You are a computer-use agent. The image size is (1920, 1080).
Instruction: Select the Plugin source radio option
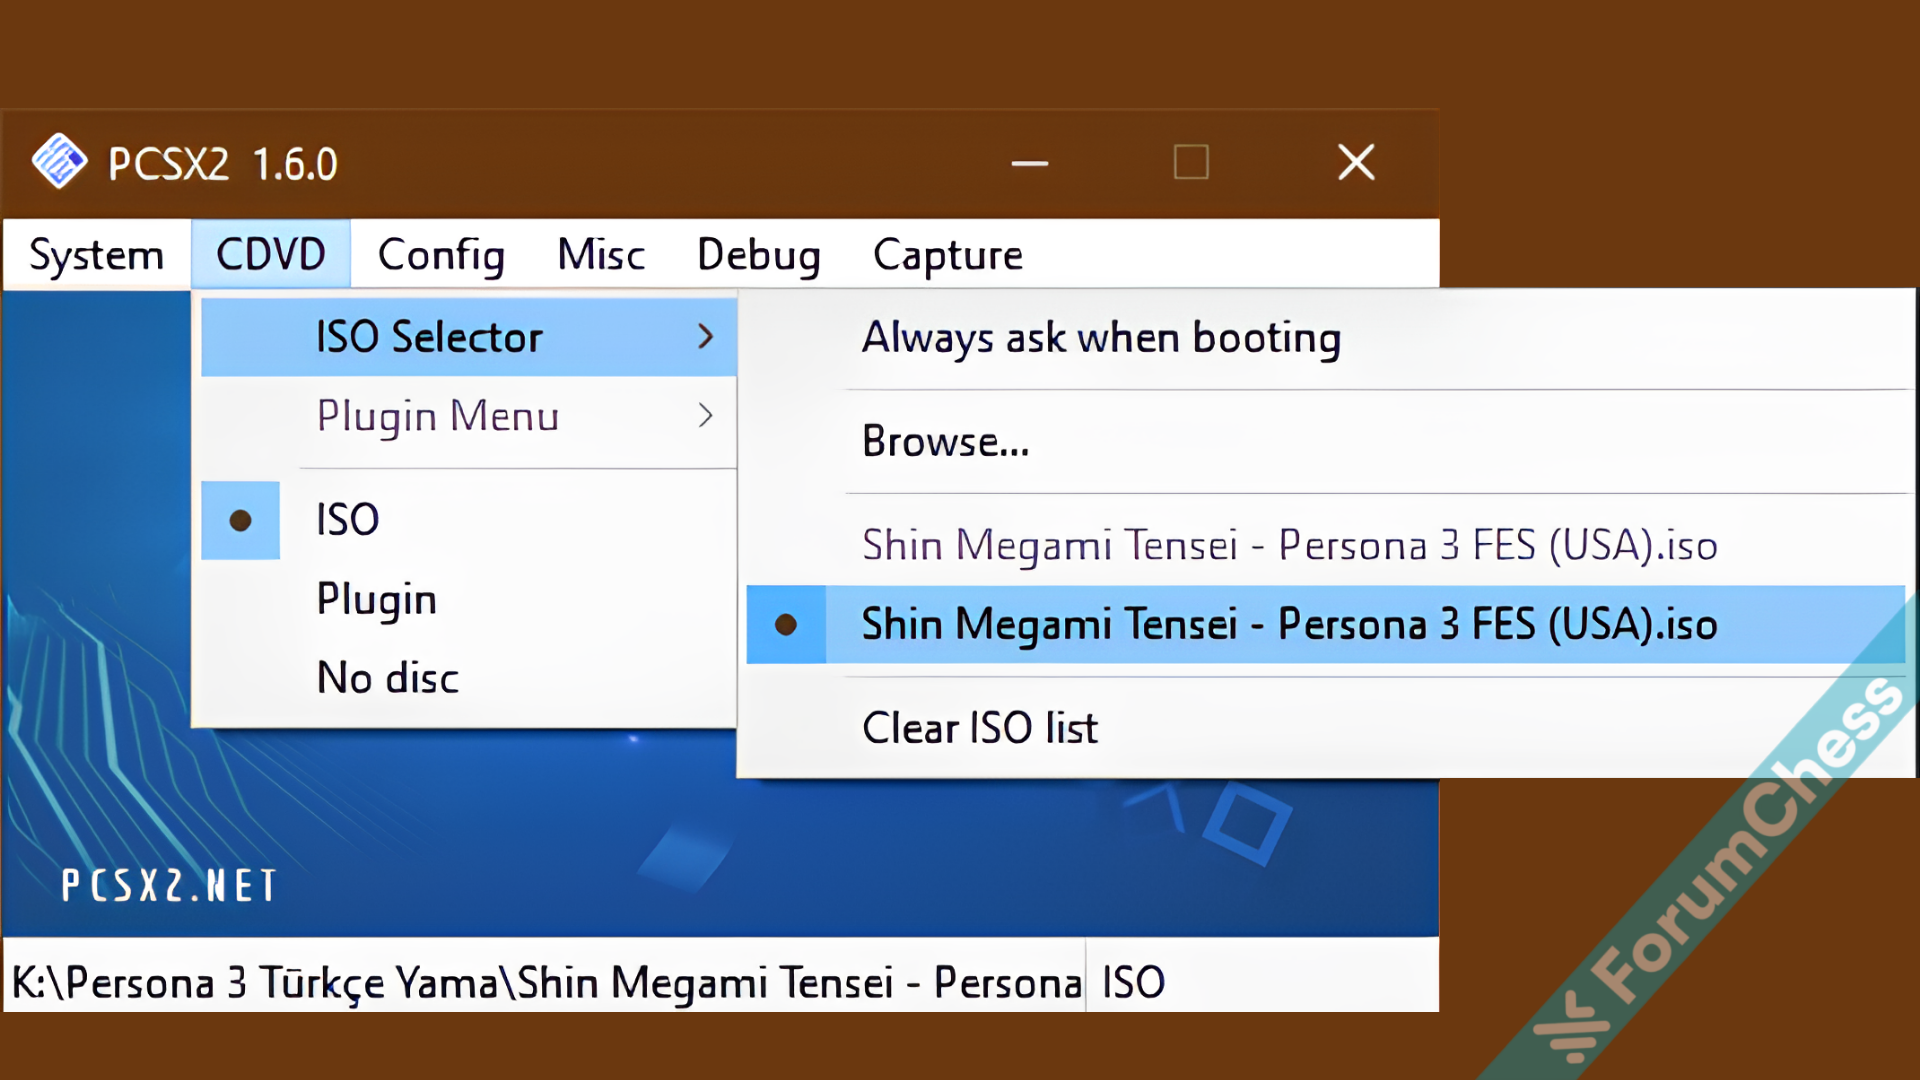(469, 599)
